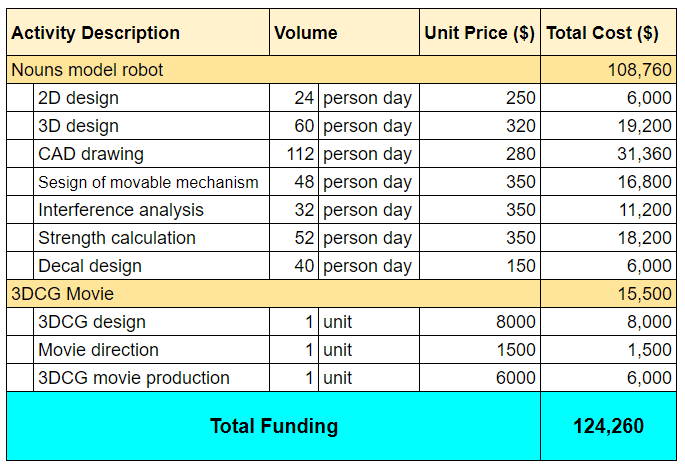Click the 124,260 grand total cell
The height and width of the screenshot is (468, 685).
click(x=607, y=426)
